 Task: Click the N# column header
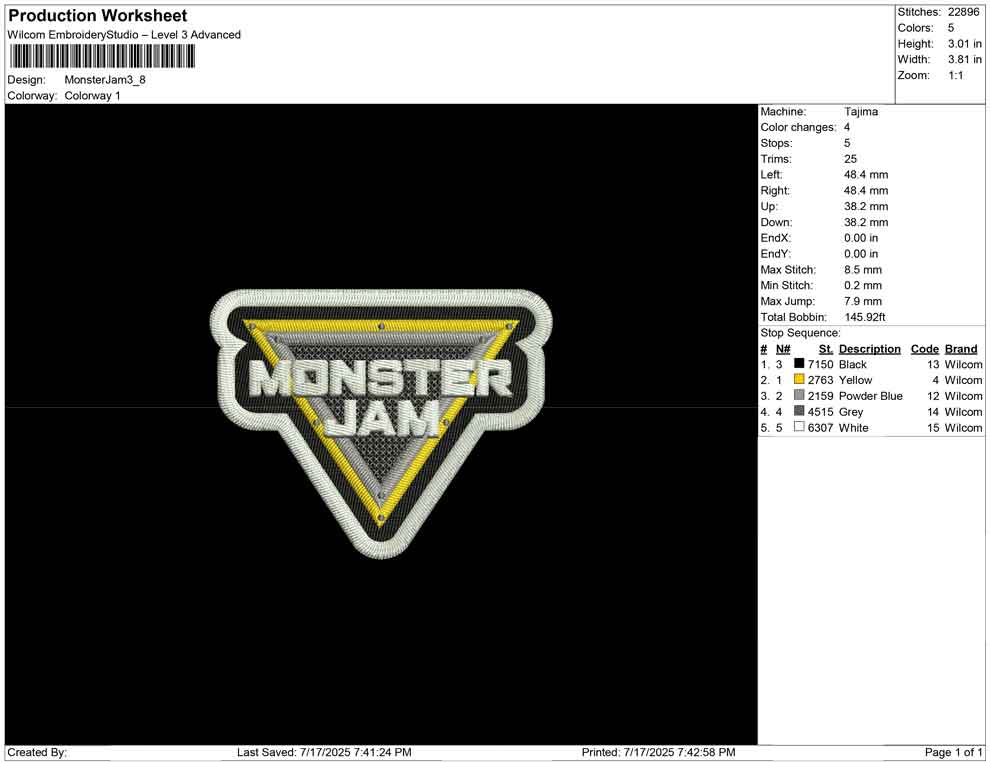pos(783,349)
